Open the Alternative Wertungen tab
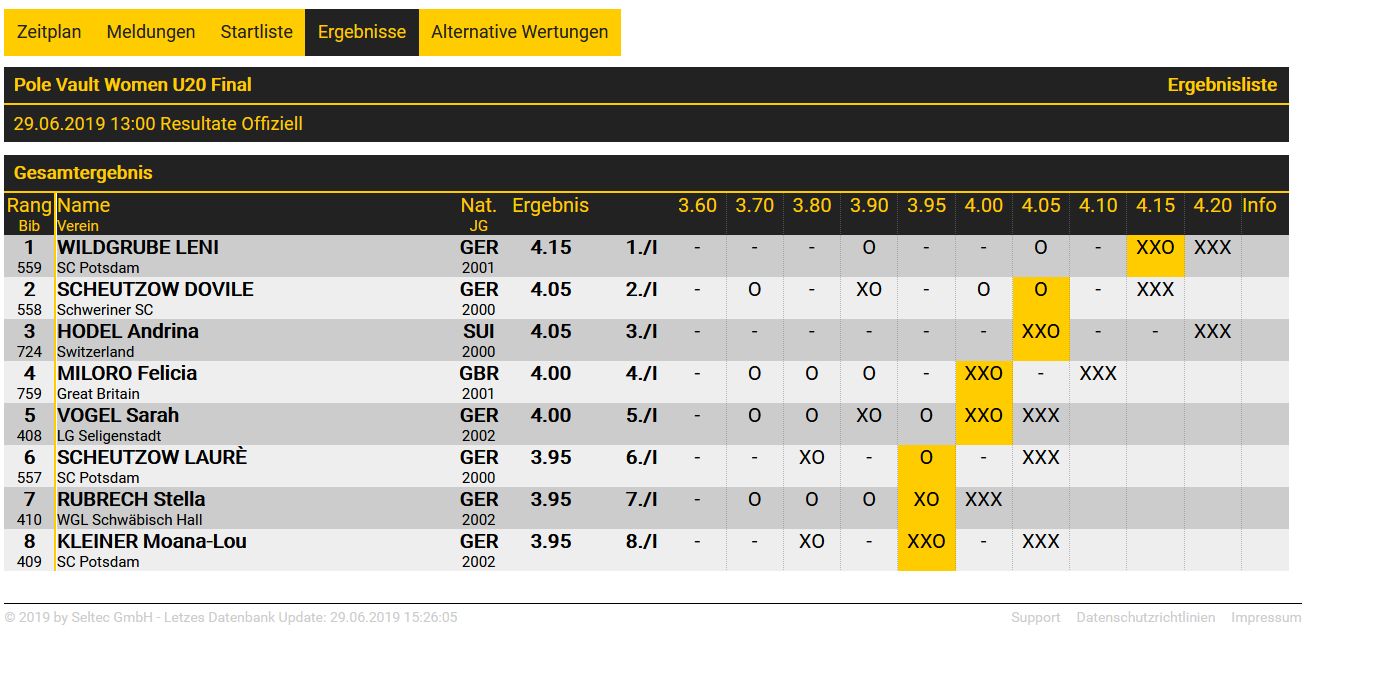This screenshot has height=695, width=1389. point(519,32)
